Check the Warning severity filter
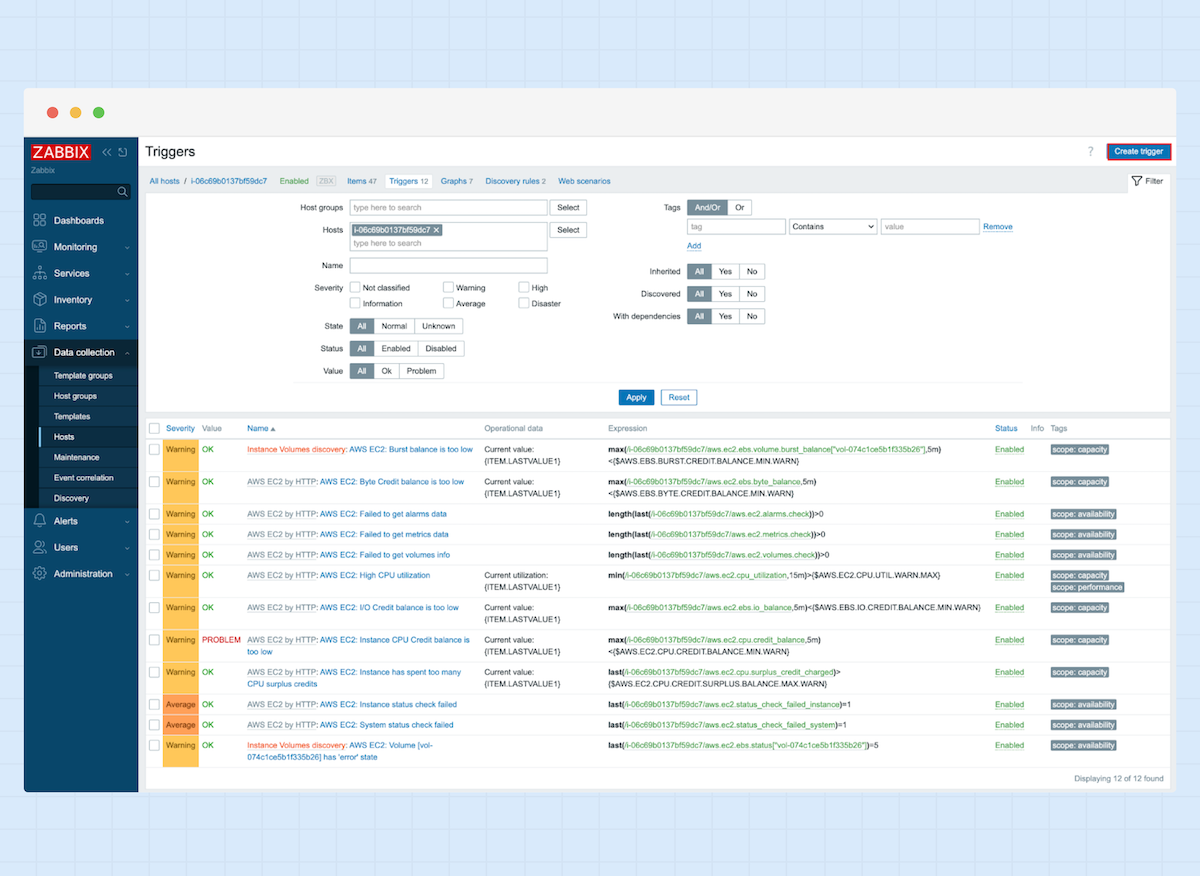Image resolution: width=1200 pixels, height=876 pixels. tap(448, 287)
